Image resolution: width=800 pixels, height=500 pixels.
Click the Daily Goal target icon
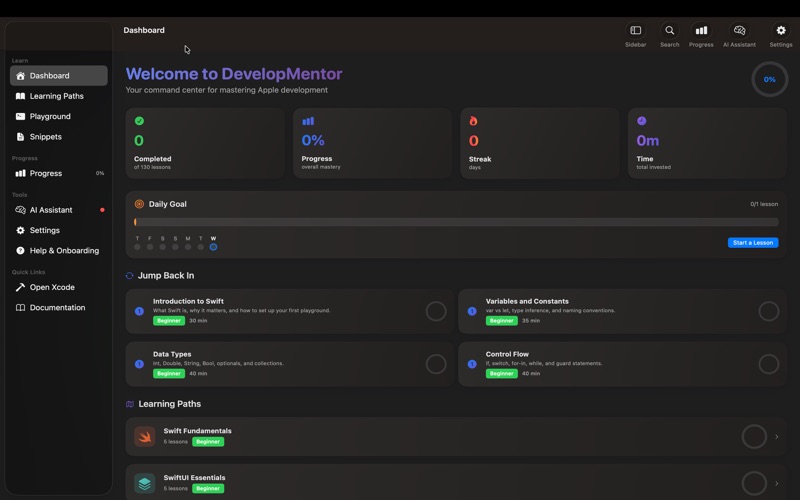[139, 204]
